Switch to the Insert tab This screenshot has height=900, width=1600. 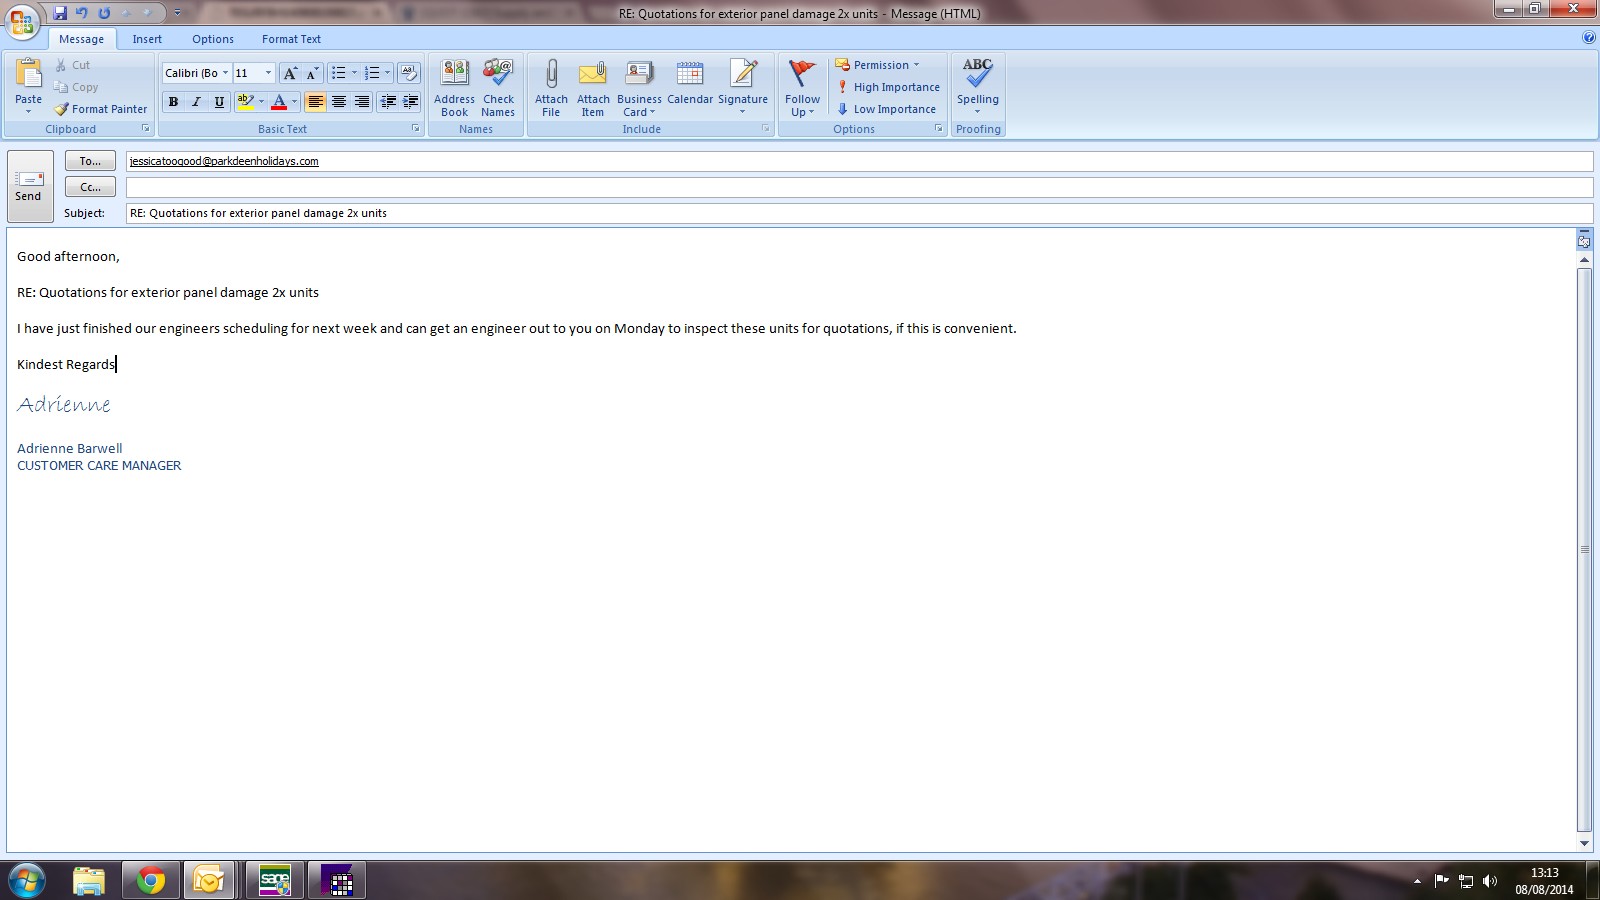147,39
